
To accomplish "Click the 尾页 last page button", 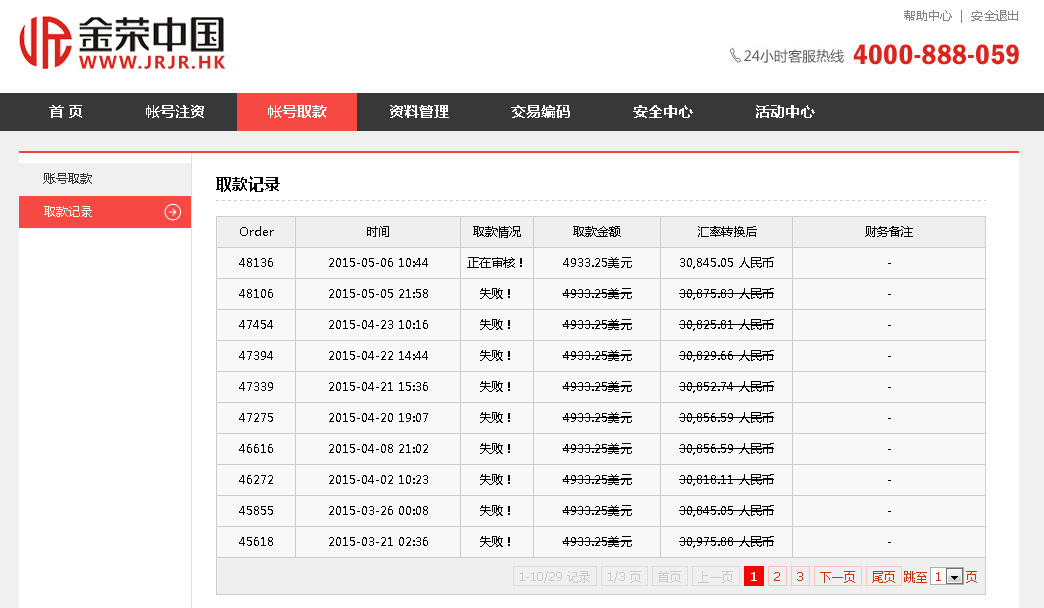I will [x=884, y=577].
